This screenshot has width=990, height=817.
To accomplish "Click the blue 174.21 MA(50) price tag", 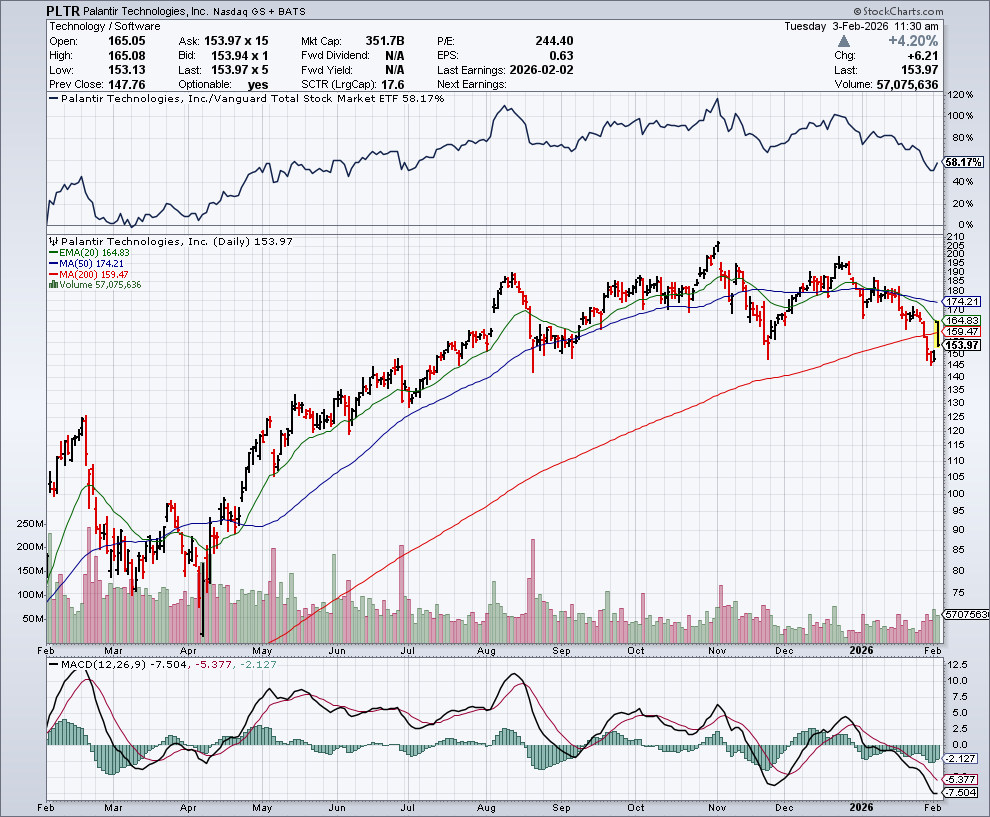I will tap(962, 301).
